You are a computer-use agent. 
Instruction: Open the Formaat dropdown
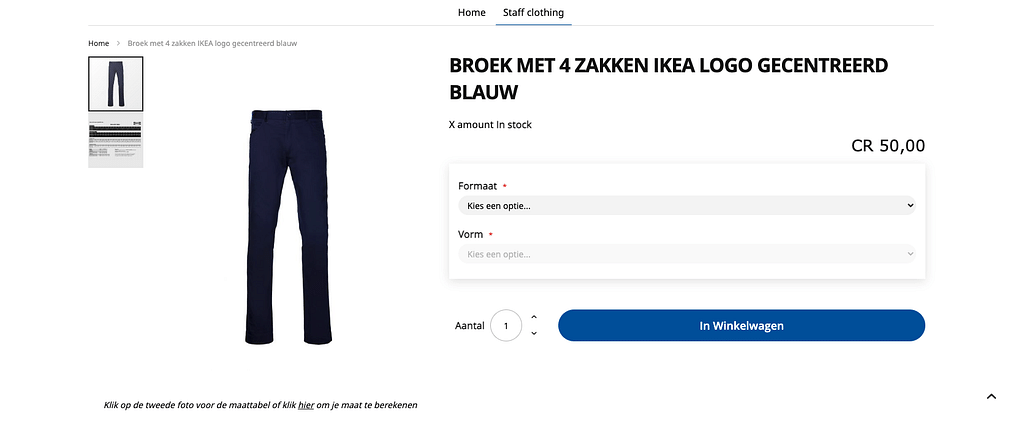686,205
